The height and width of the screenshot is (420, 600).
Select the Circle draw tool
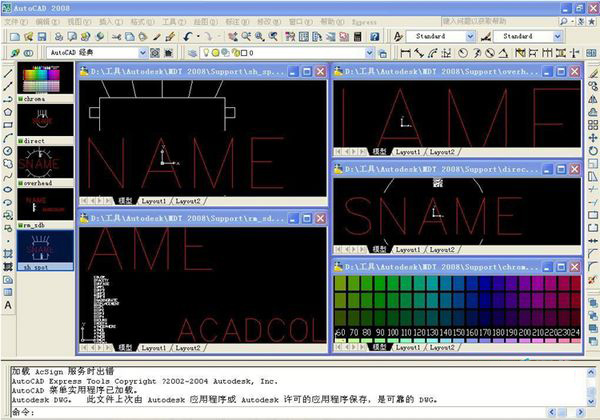8,151
